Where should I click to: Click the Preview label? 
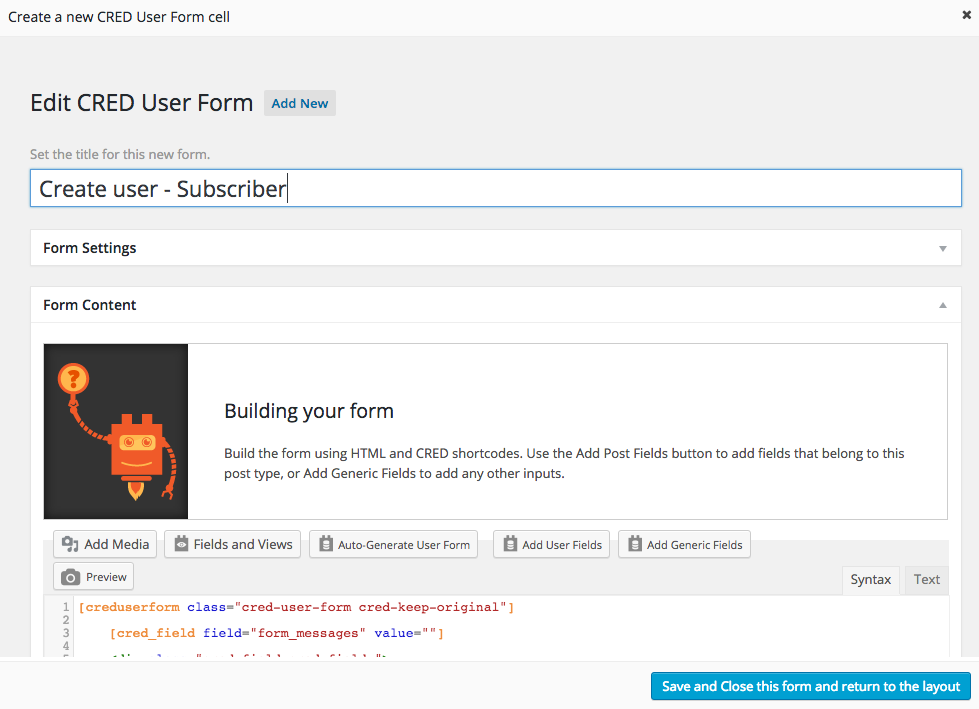point(106,577)
